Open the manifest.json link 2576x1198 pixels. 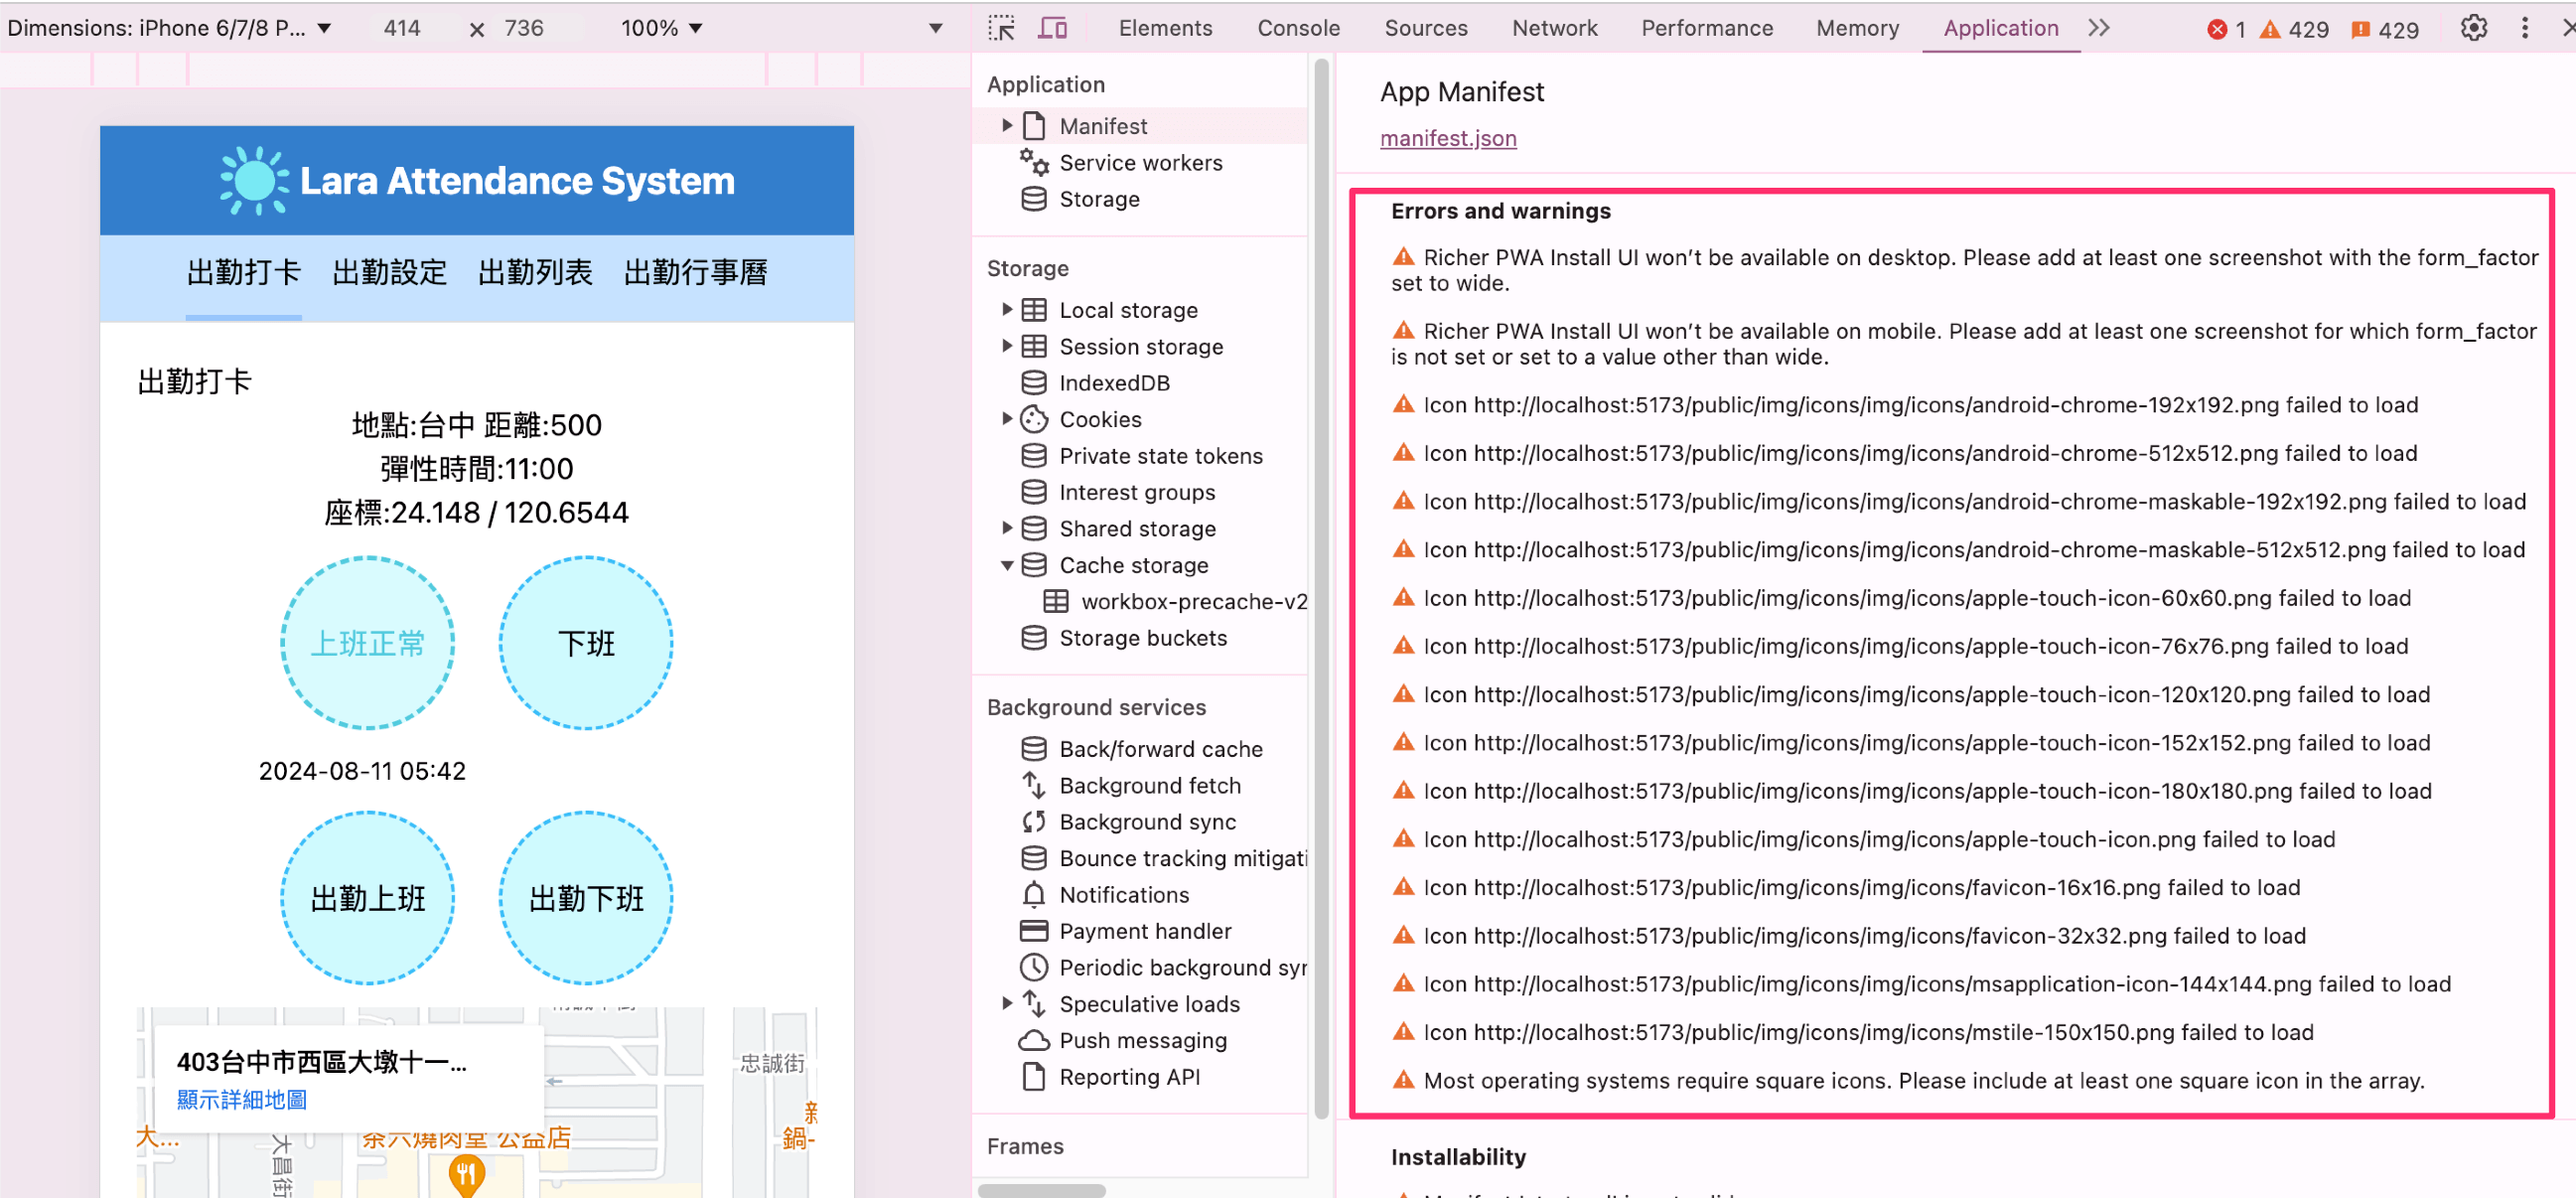click(x=1448, y=138)
